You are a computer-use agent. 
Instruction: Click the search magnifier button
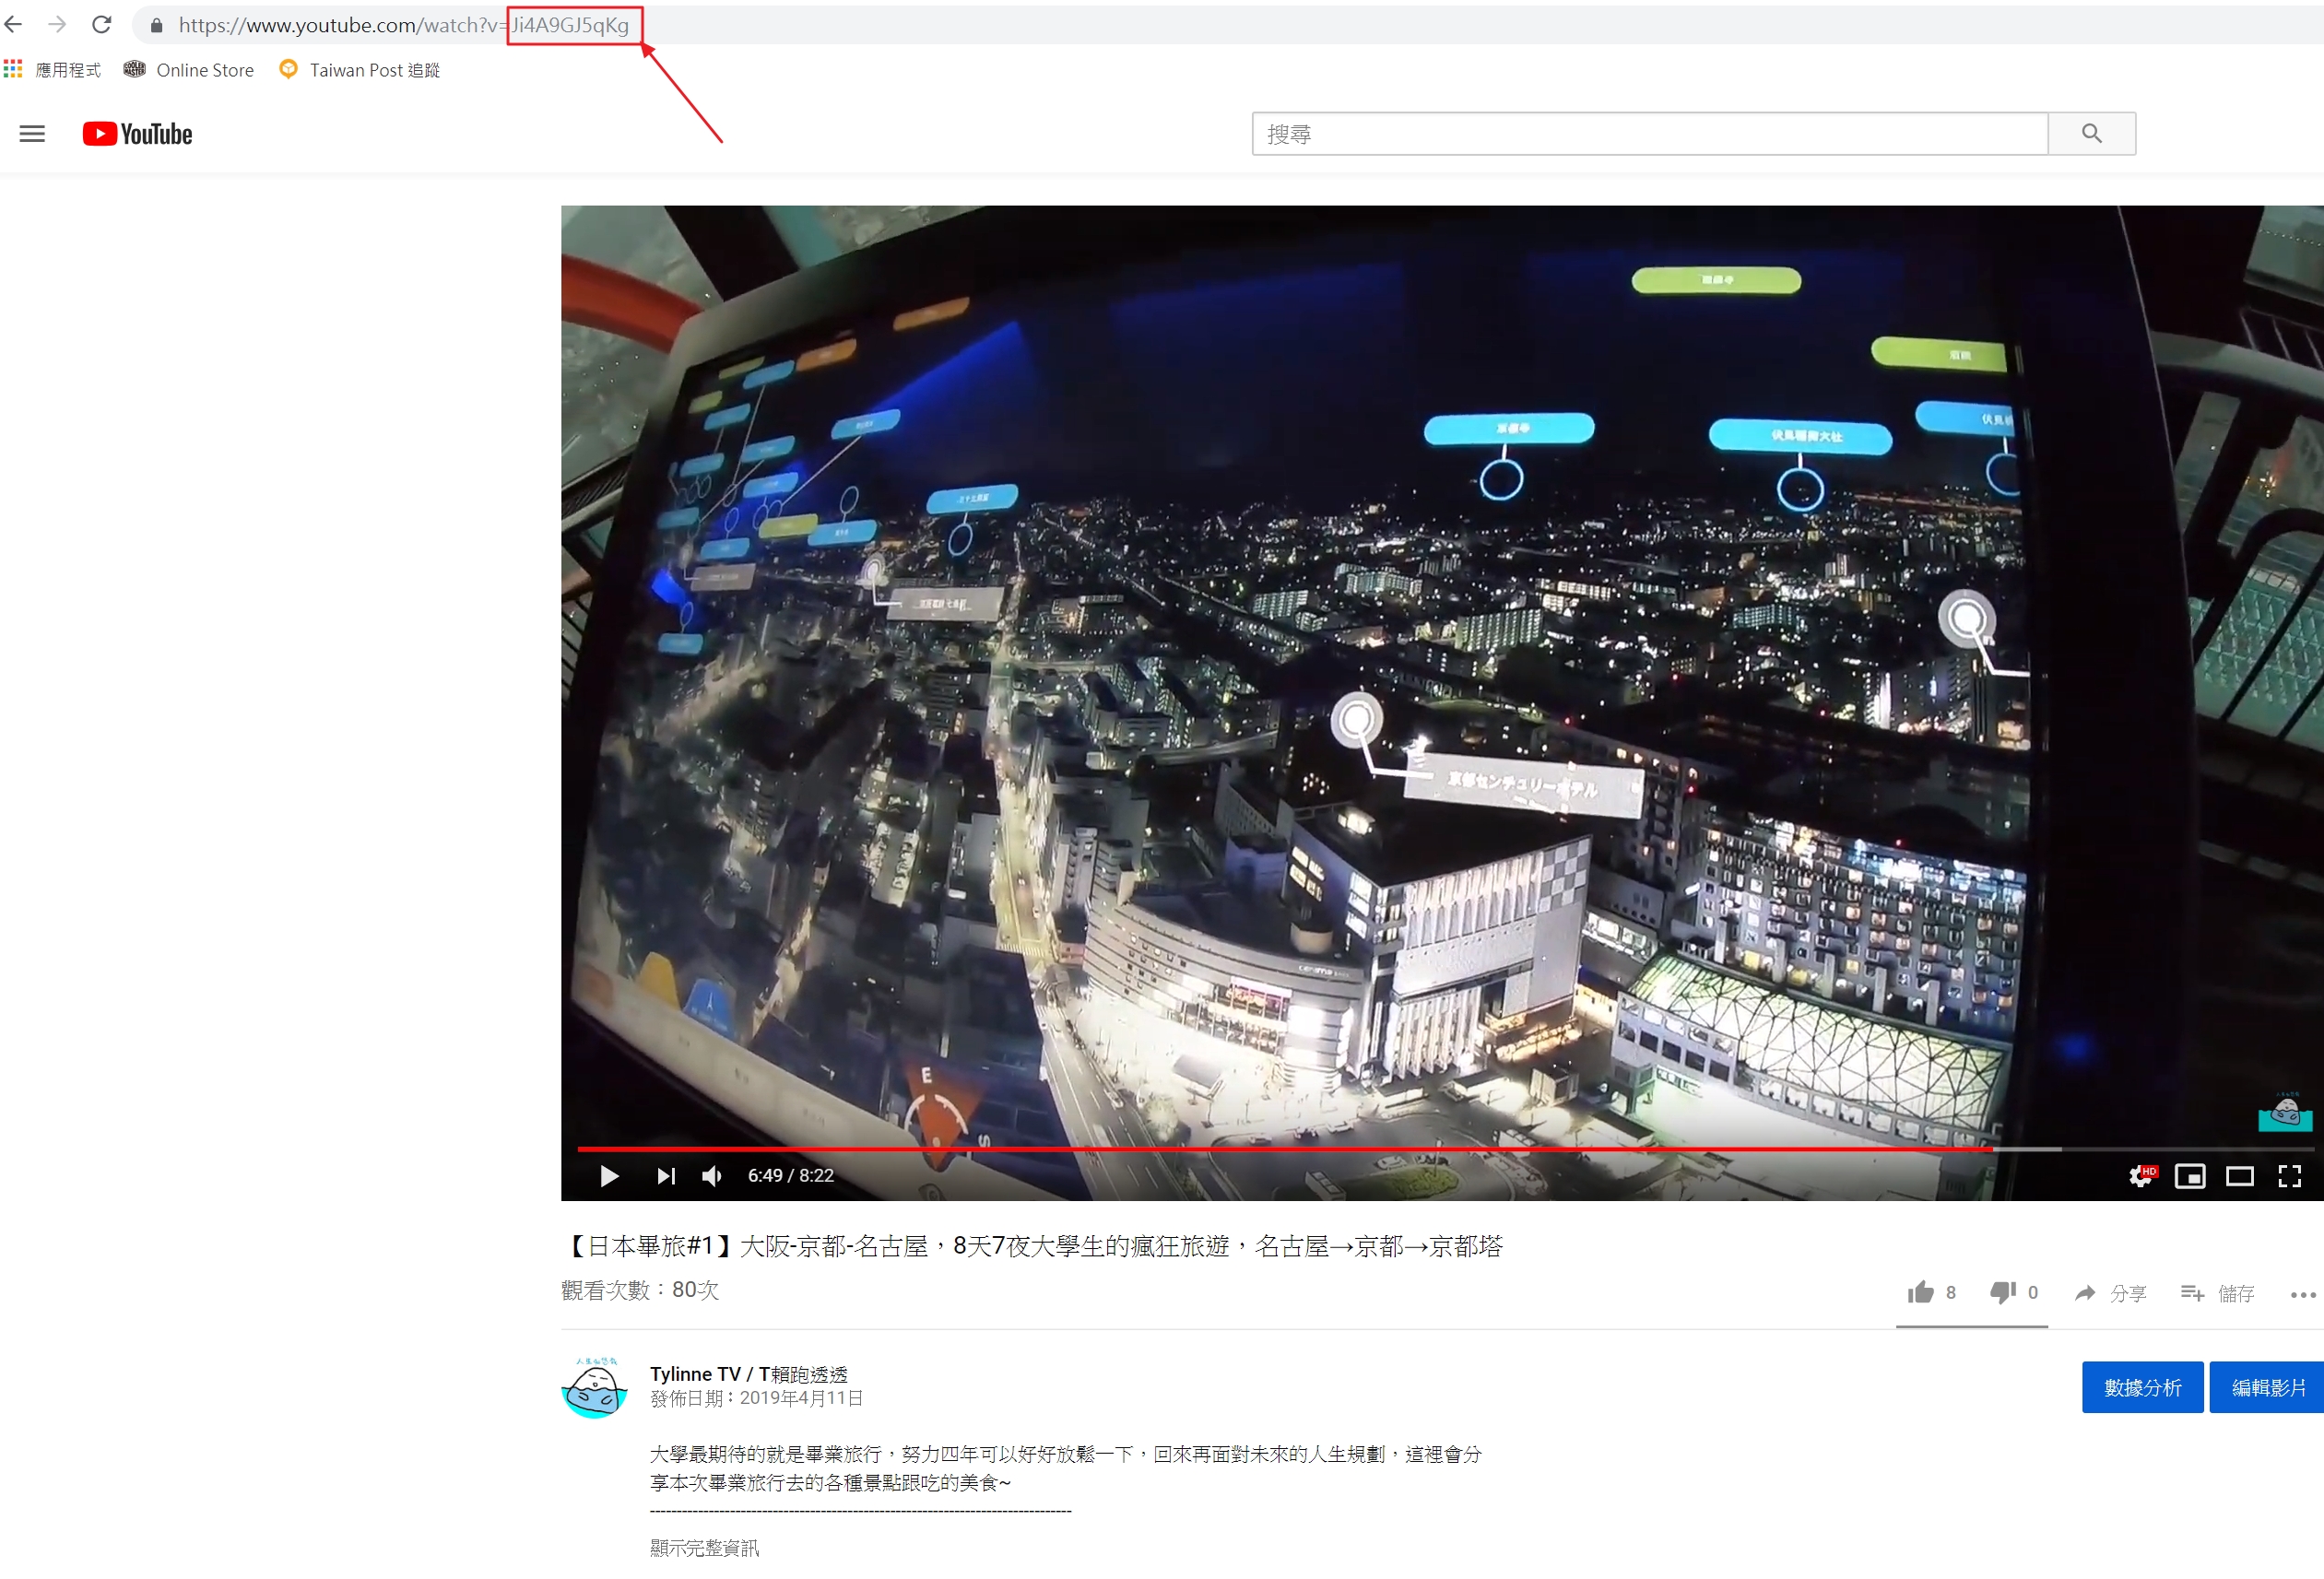coord(2090,134)
